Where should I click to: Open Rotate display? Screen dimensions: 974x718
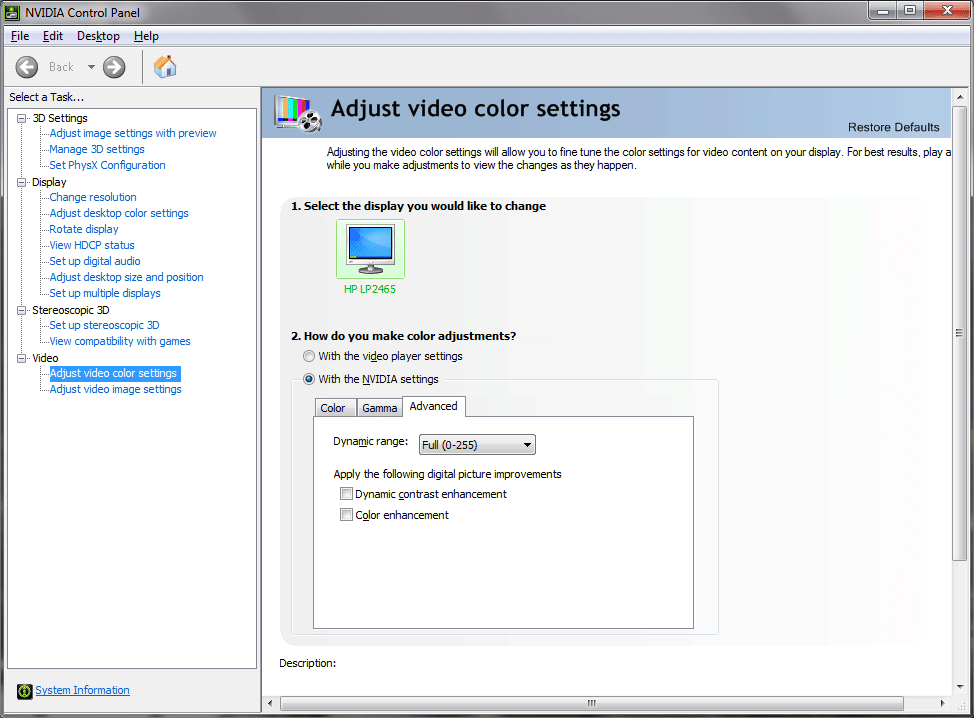(84, 229)
